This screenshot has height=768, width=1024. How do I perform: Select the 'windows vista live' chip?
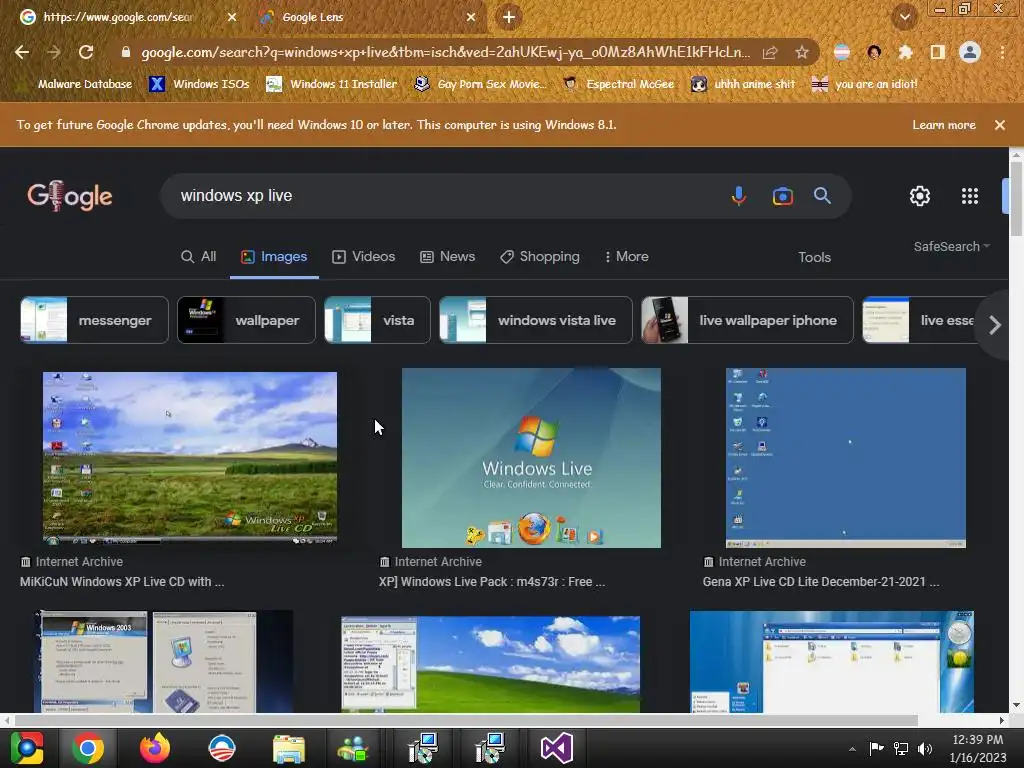[536, 320]
